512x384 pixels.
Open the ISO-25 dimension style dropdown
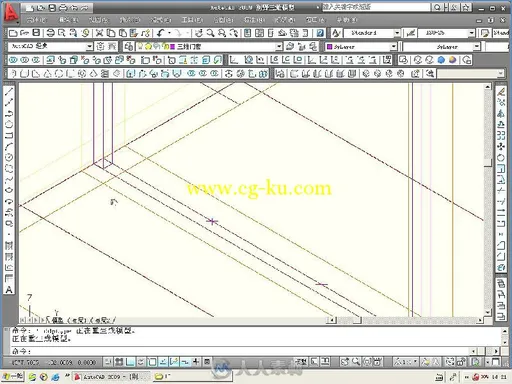click(471, 33)
